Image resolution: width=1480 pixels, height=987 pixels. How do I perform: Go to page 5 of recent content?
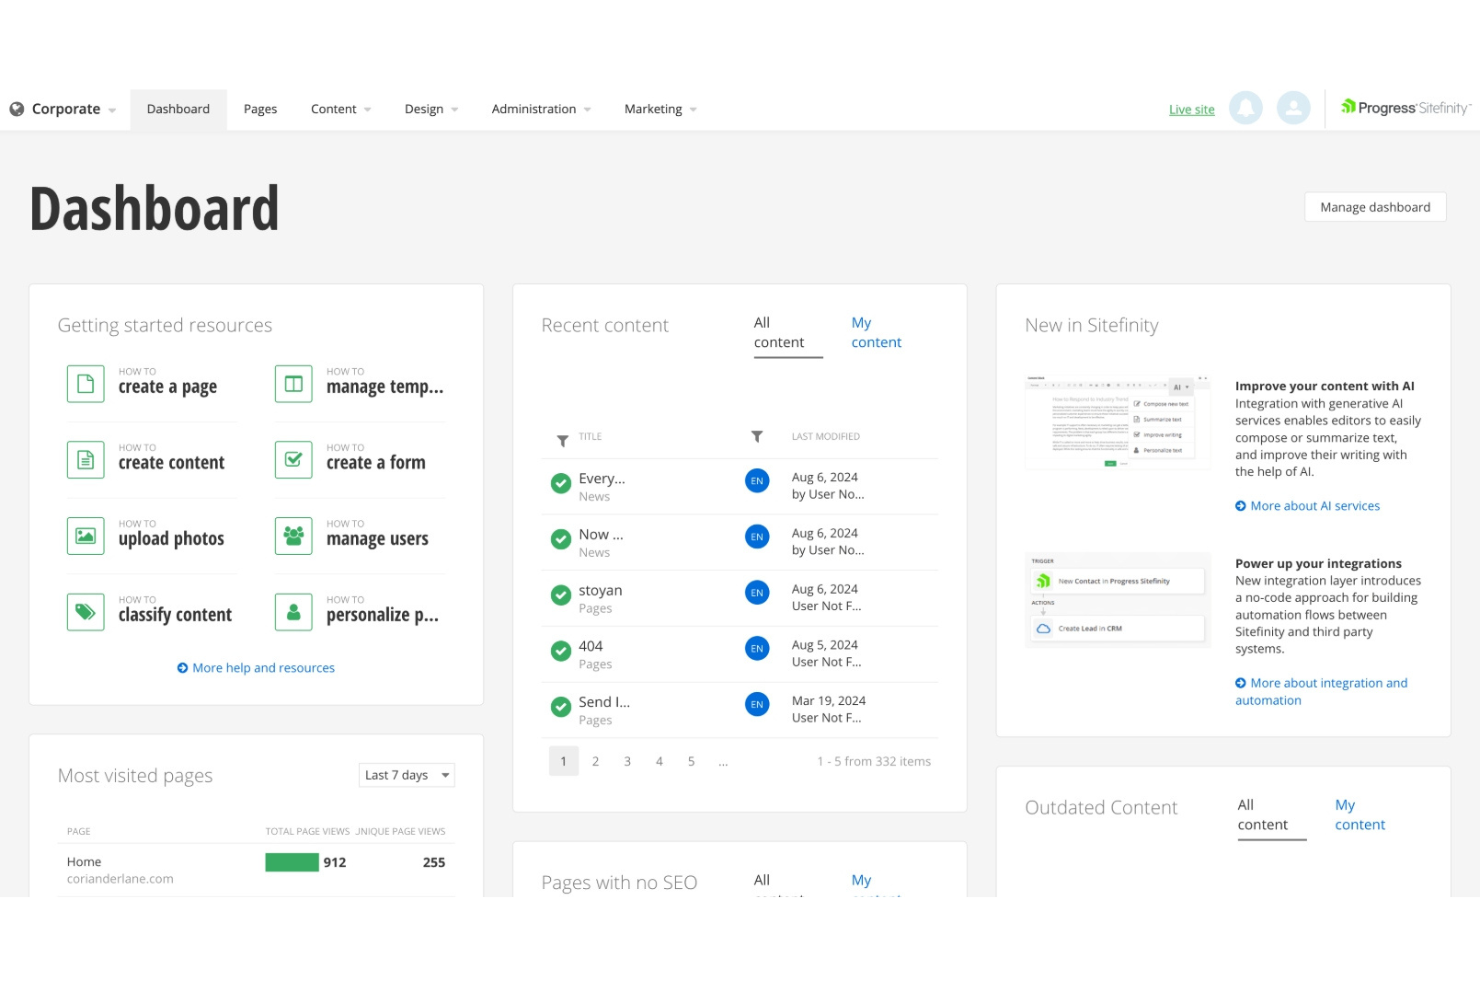[692, 762]
